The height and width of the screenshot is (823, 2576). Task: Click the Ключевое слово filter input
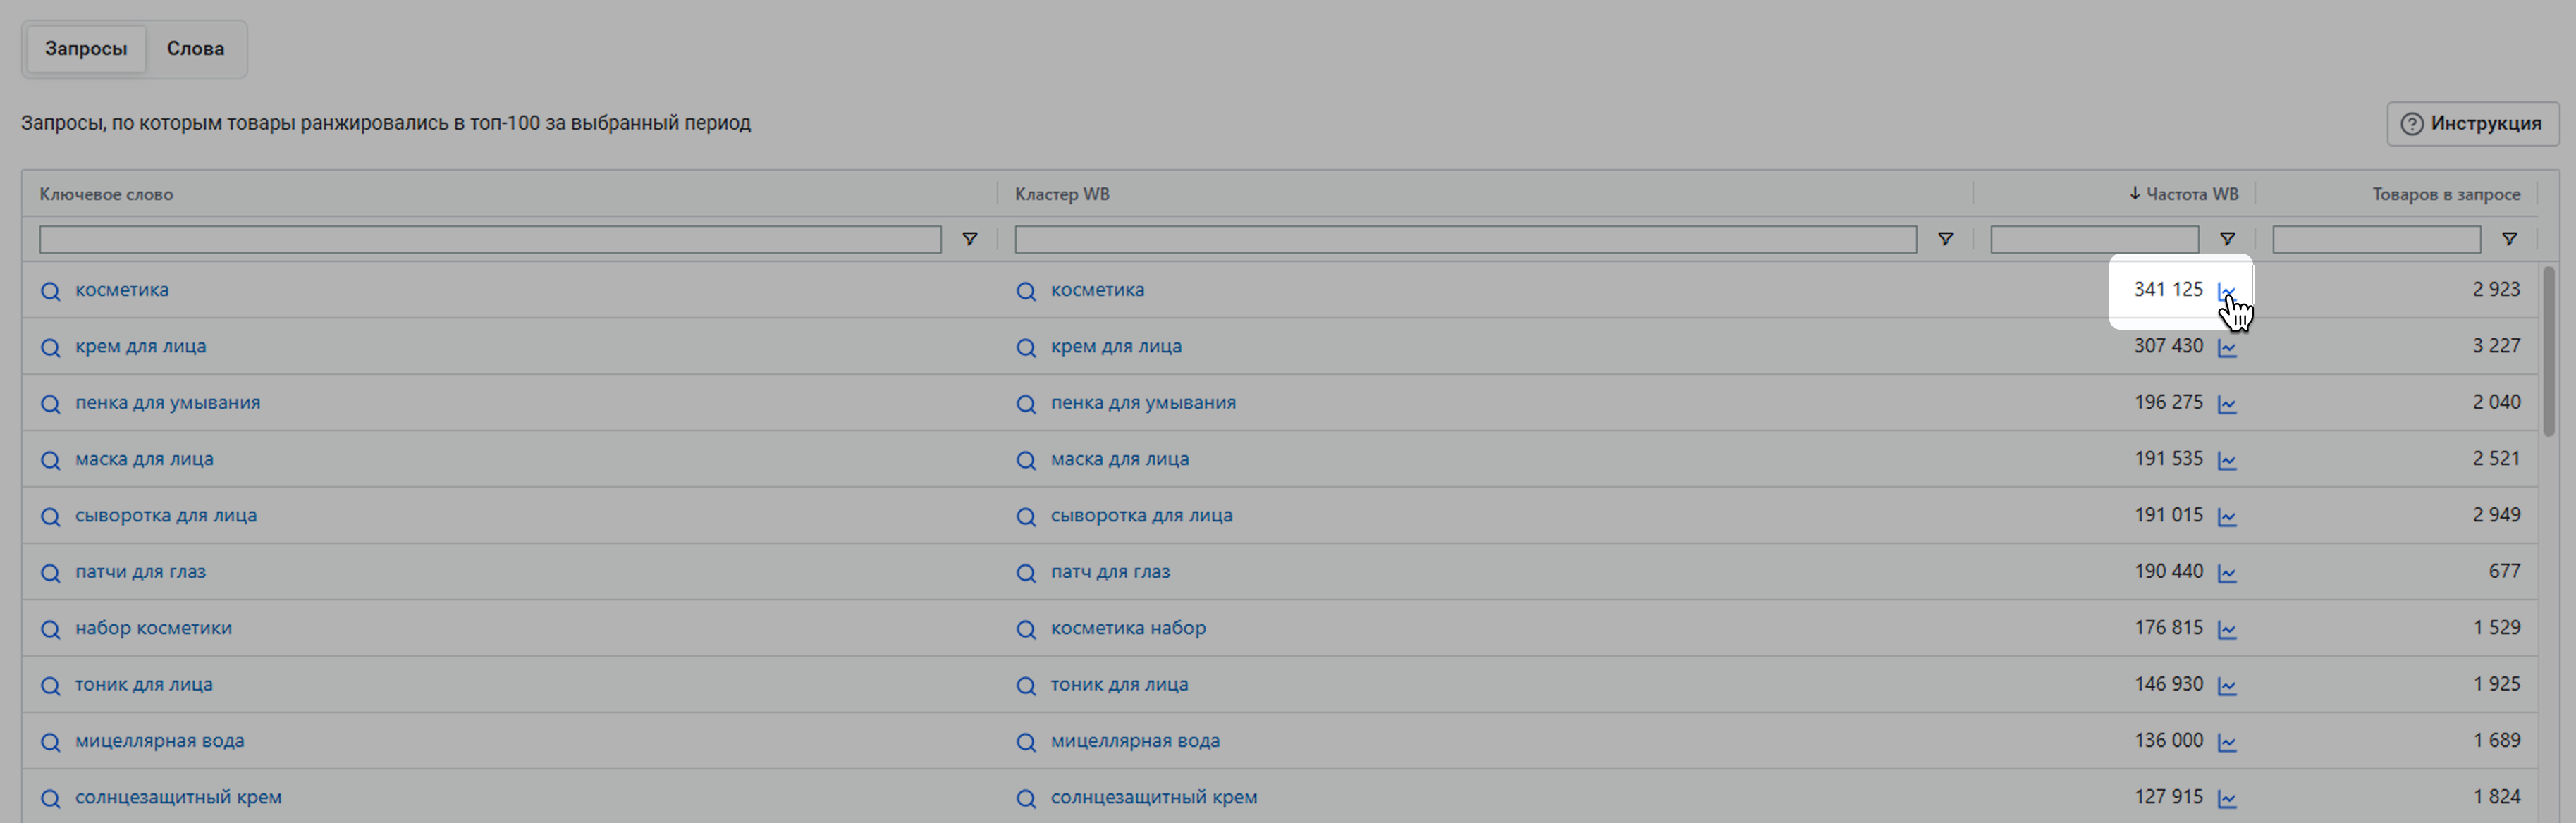(490, 239)
